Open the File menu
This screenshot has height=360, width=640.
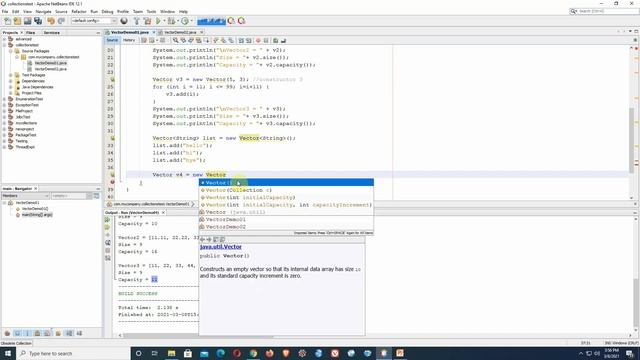click(x=5, y=11)
